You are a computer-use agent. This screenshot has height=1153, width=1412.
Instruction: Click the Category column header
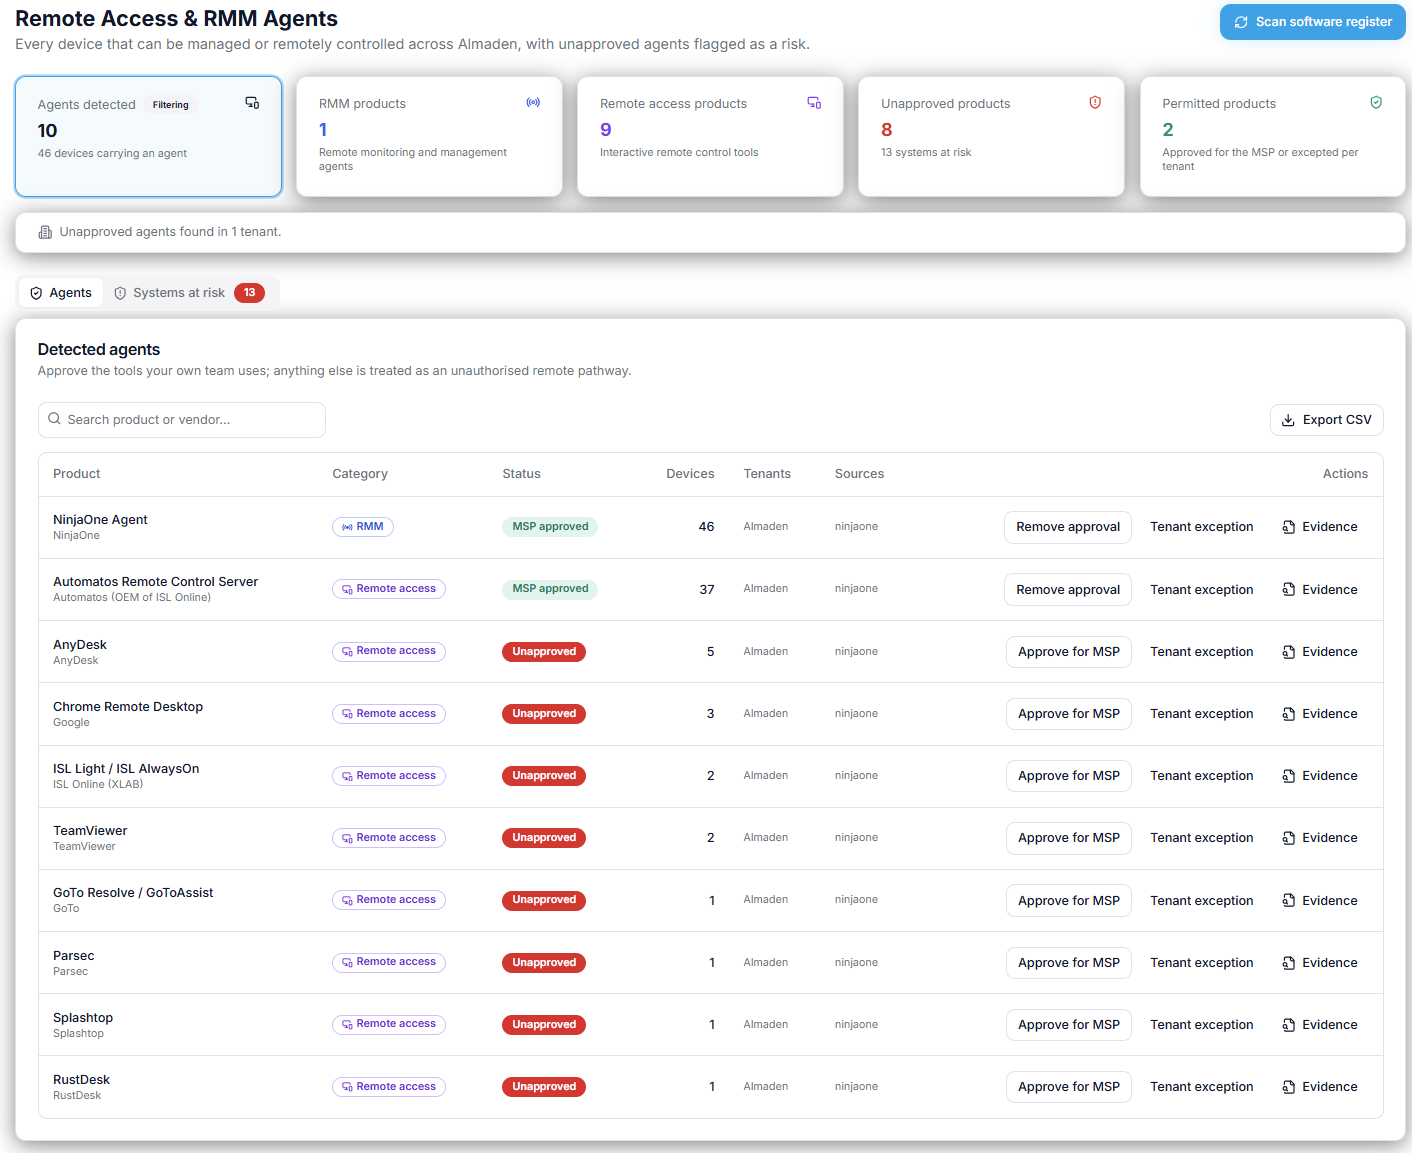tap(360, 474)
